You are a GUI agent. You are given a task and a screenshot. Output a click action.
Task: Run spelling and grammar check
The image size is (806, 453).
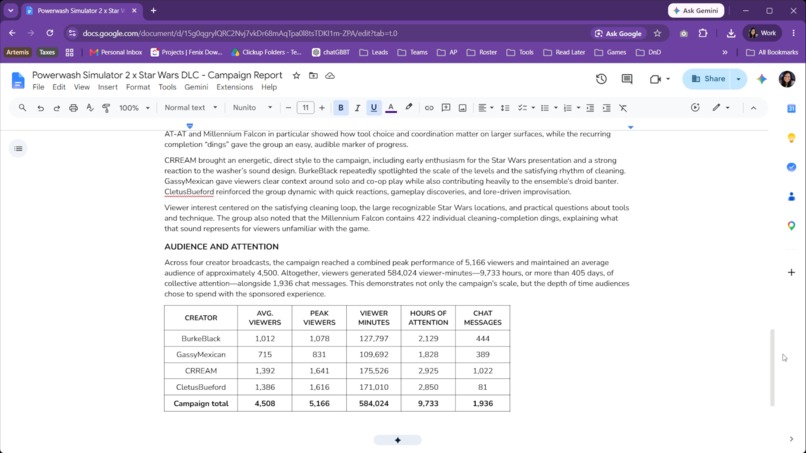[x=90, y=108]
